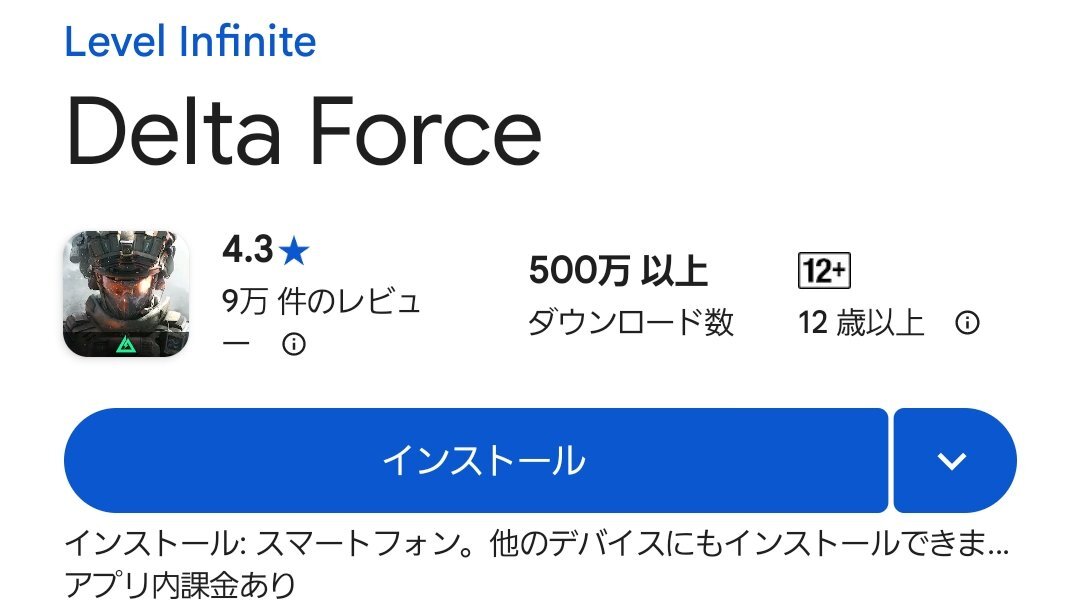Click the info icon beside 12 歳以上

coord(967,323)
